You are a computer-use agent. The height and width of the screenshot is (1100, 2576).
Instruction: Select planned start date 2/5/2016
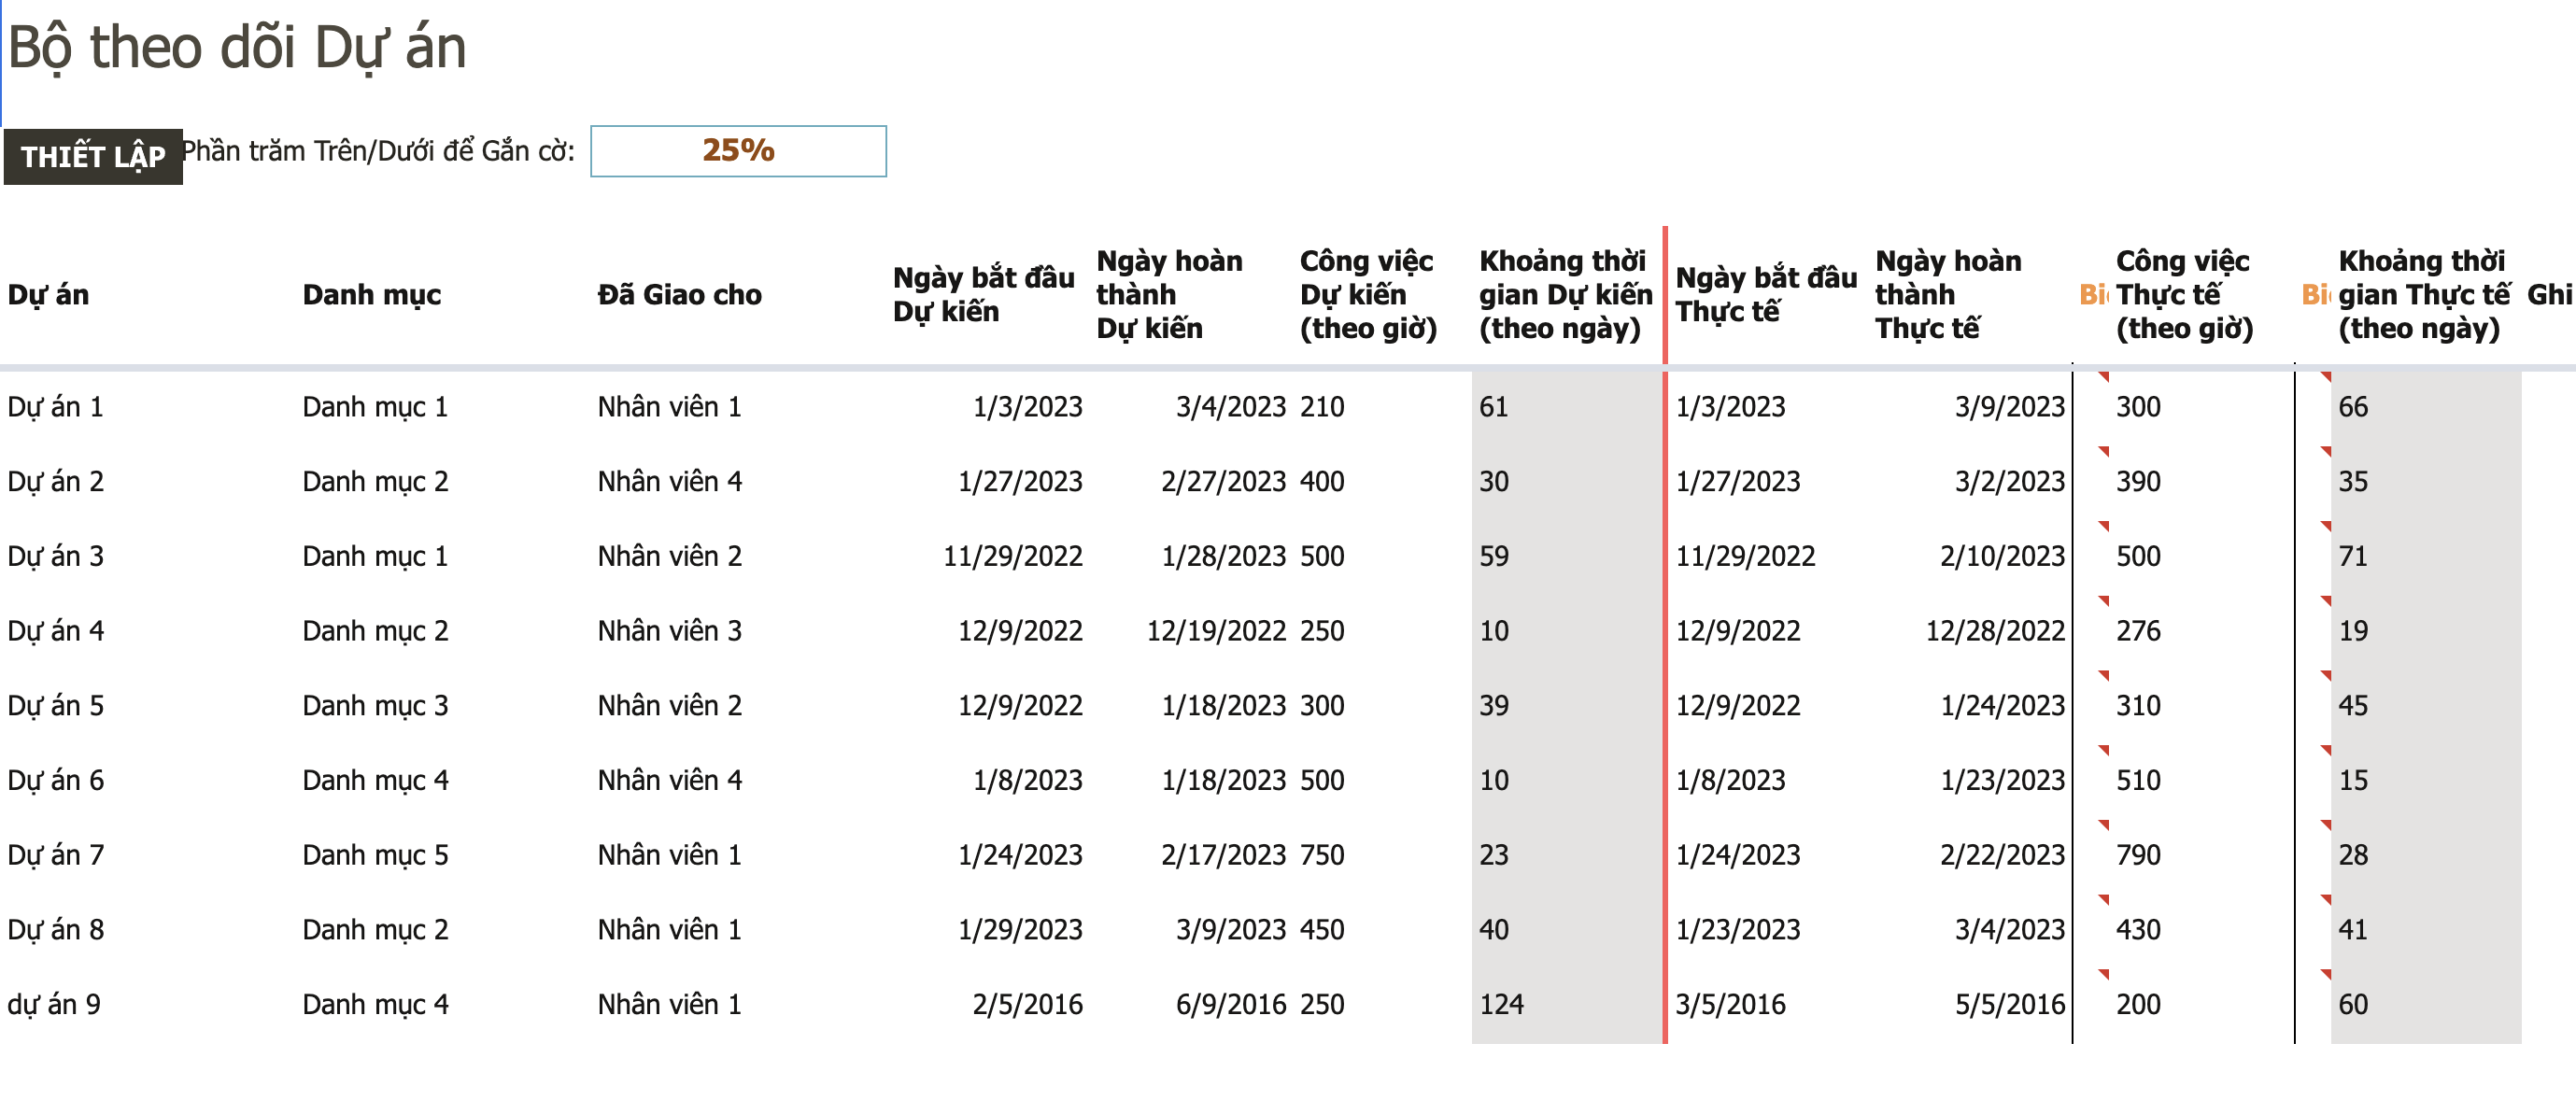pos(1028,1004)
